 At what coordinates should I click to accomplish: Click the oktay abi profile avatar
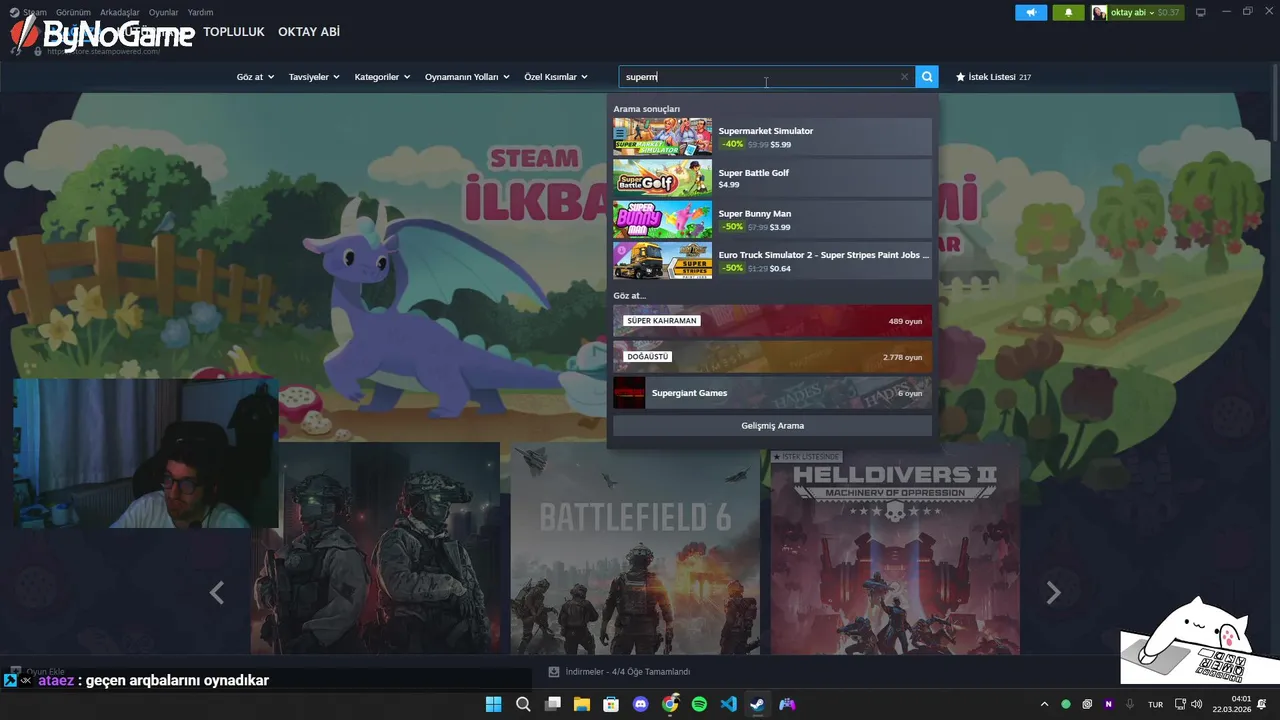click(x=1099, y=12)
